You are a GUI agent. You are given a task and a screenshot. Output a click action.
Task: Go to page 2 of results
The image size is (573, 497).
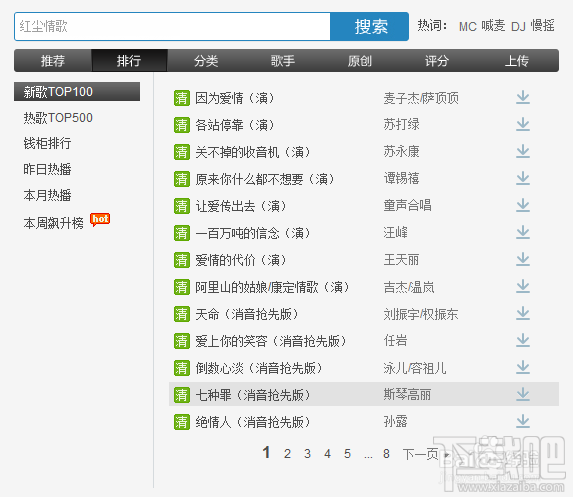pos(287,454)
